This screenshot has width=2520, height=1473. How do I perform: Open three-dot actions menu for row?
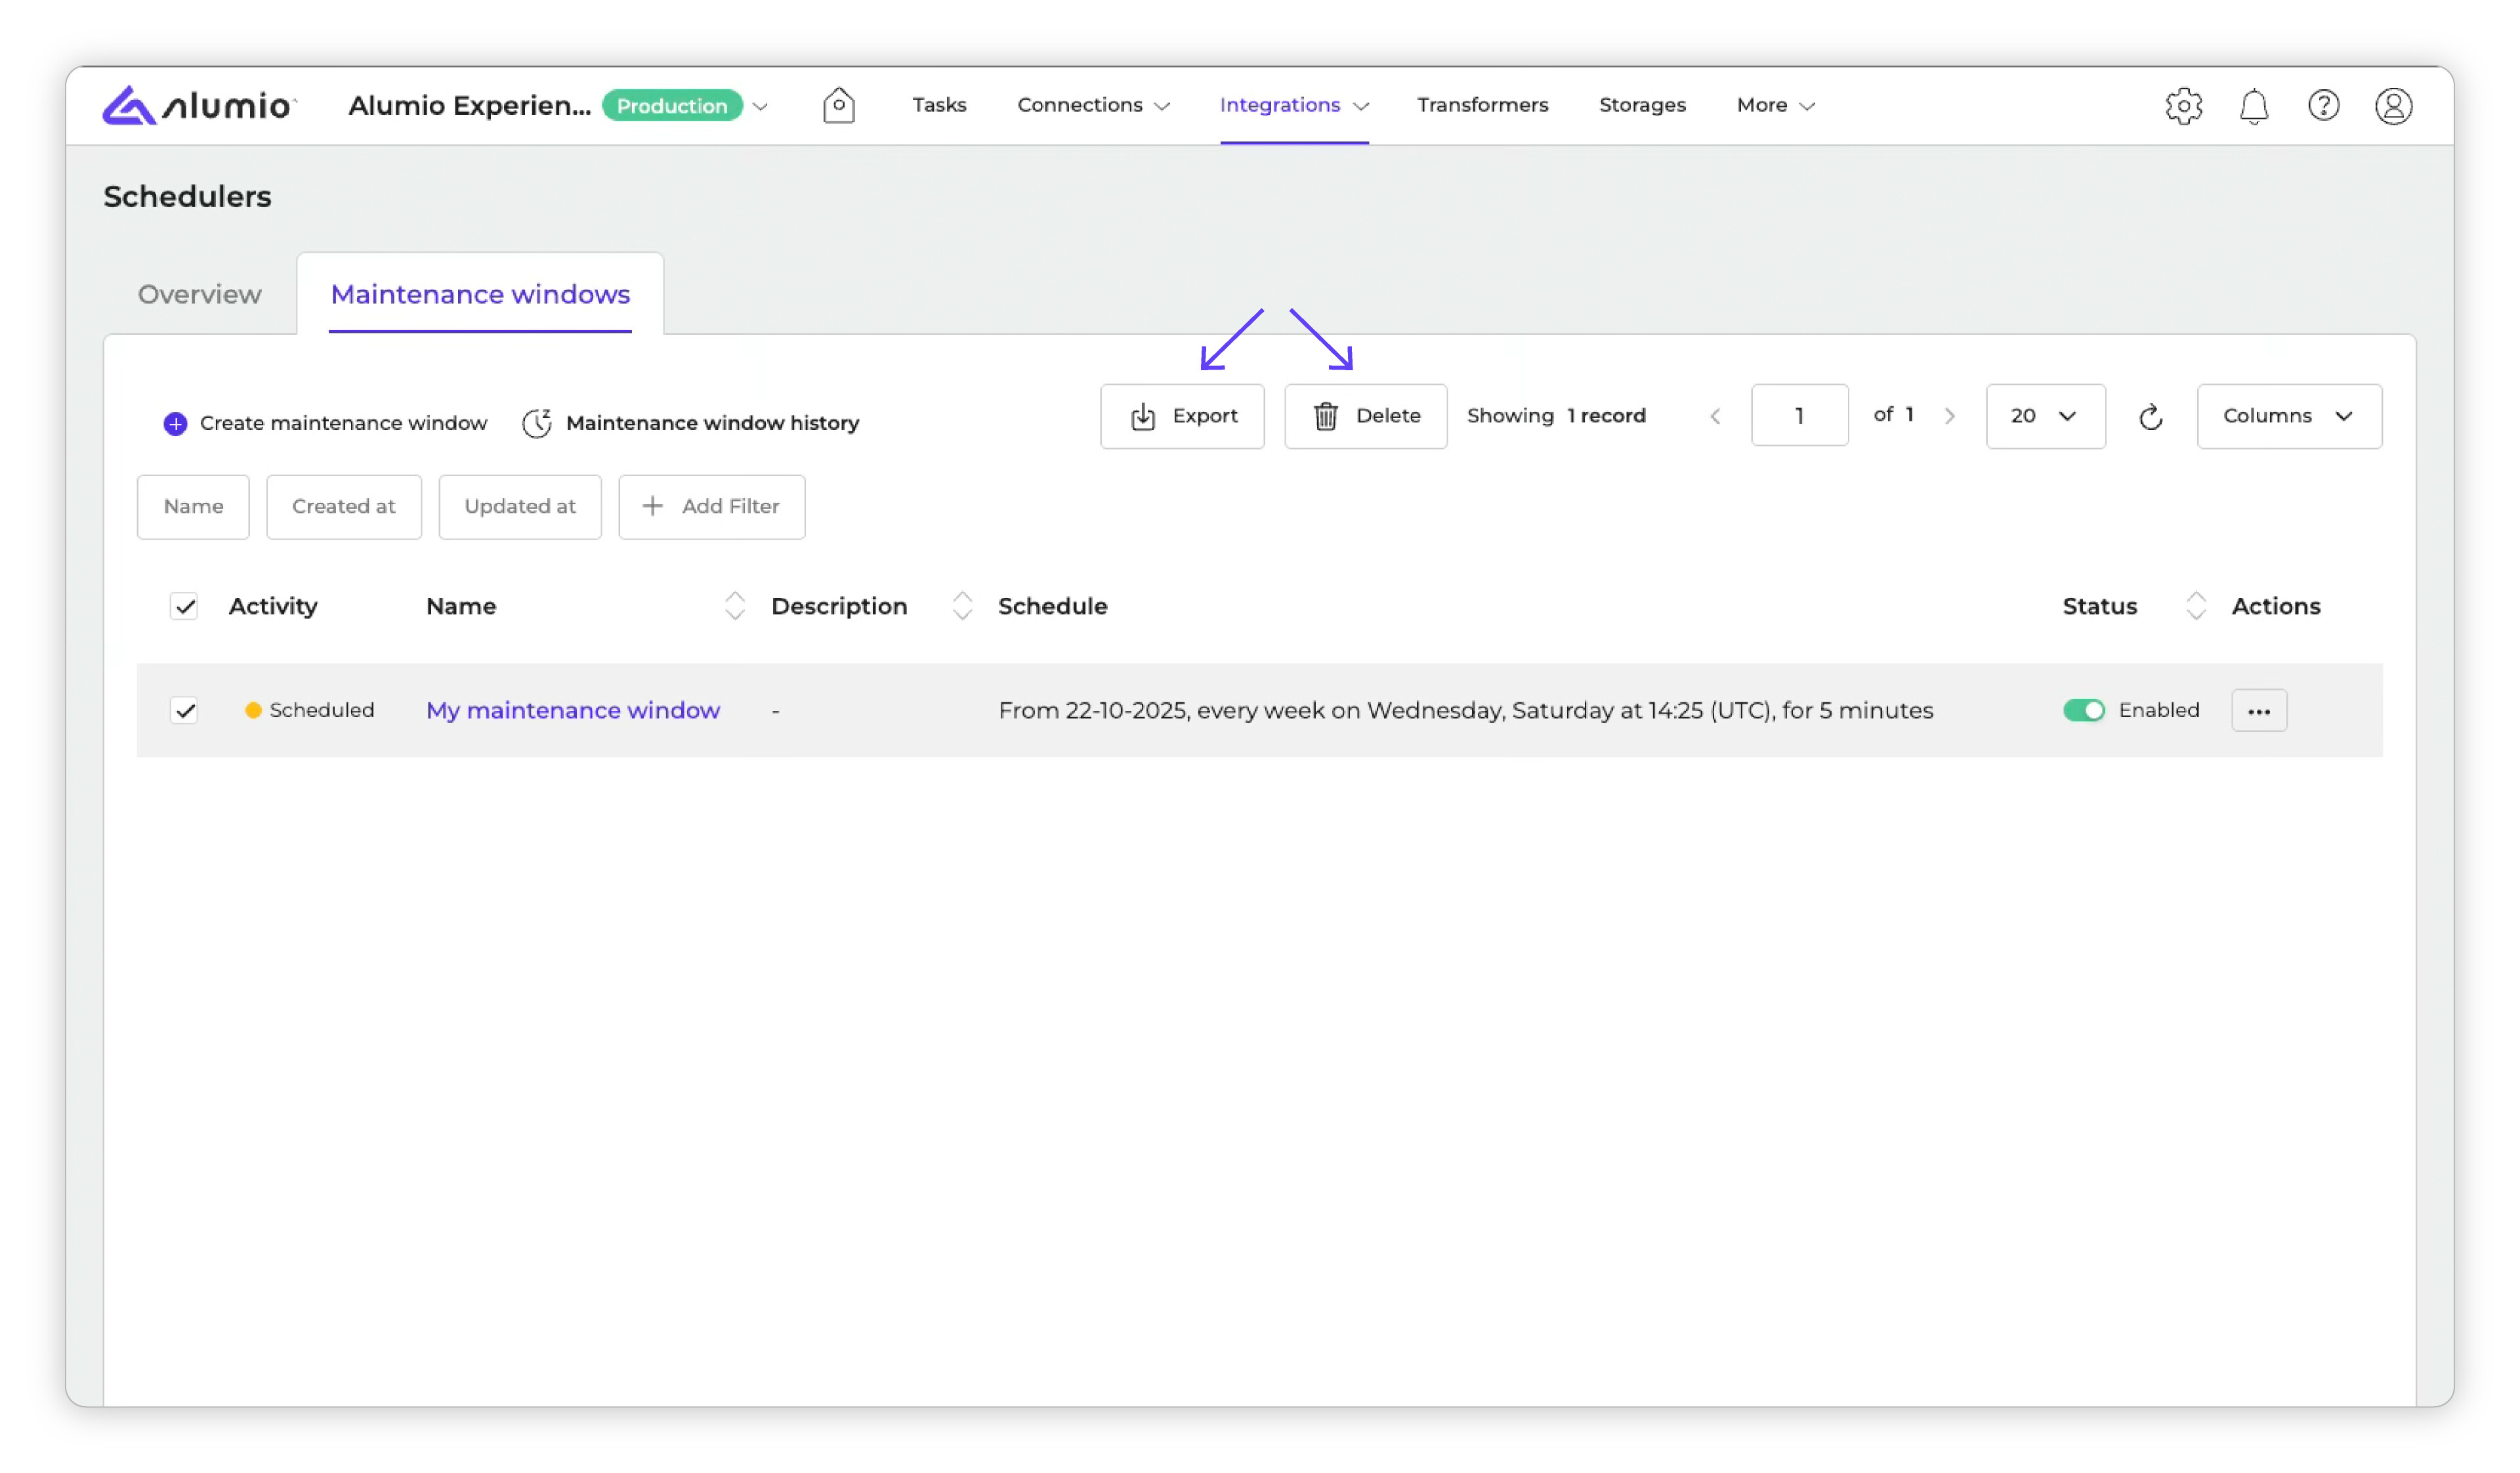coord(2258,711)
